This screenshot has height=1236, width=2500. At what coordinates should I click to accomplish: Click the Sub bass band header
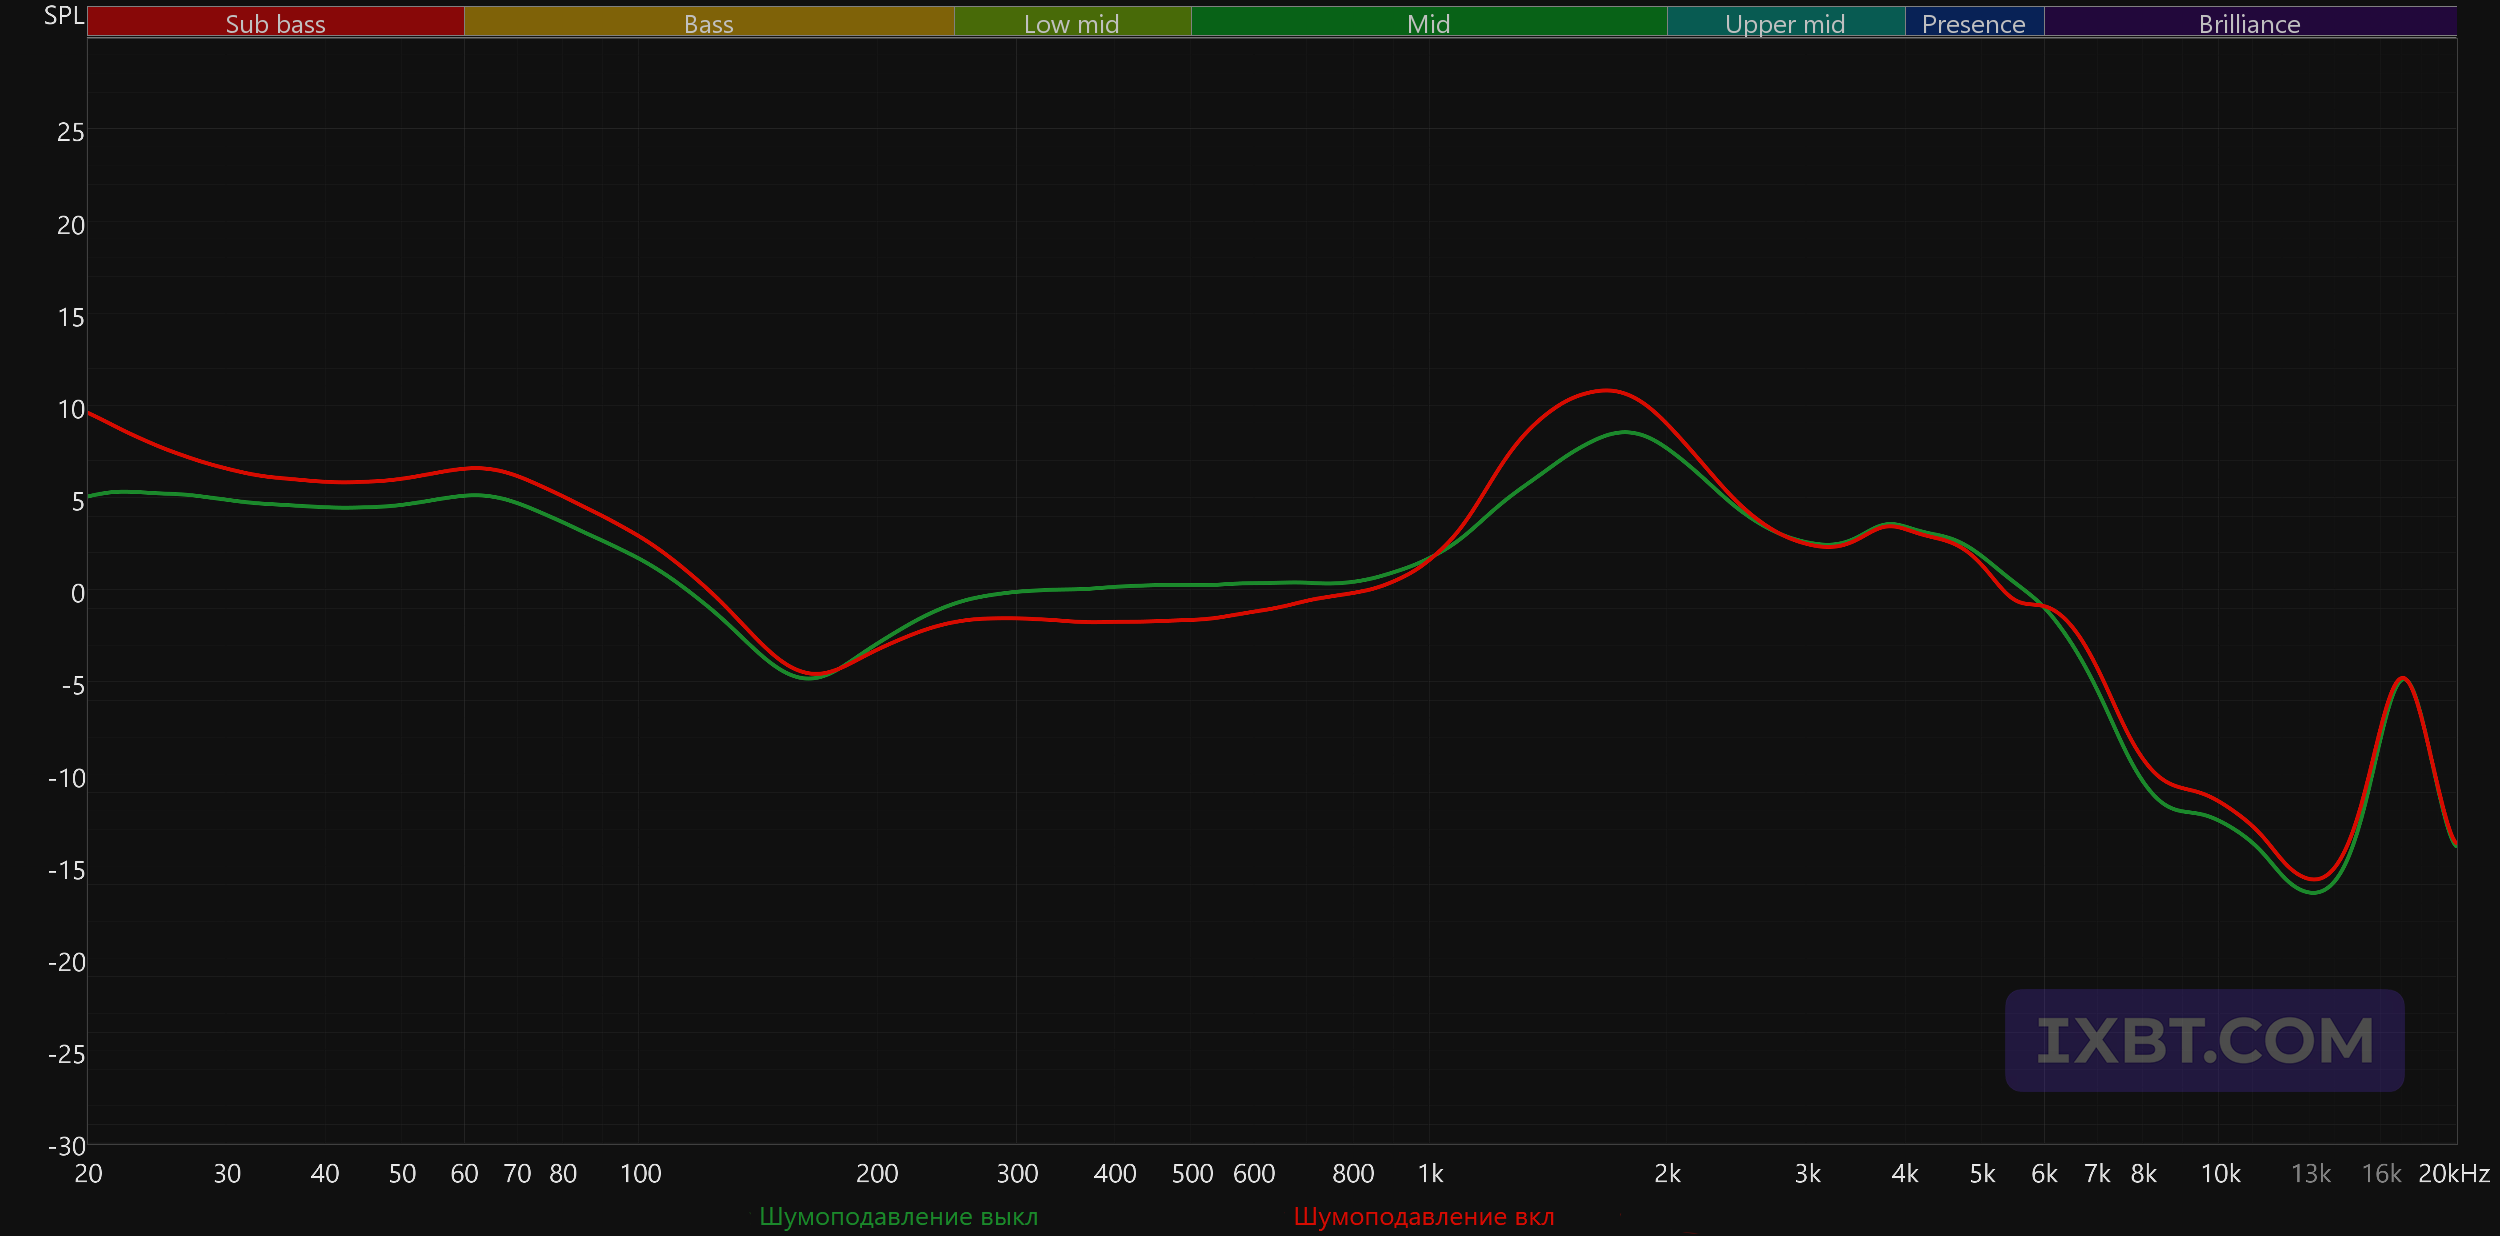coord(275,23)
